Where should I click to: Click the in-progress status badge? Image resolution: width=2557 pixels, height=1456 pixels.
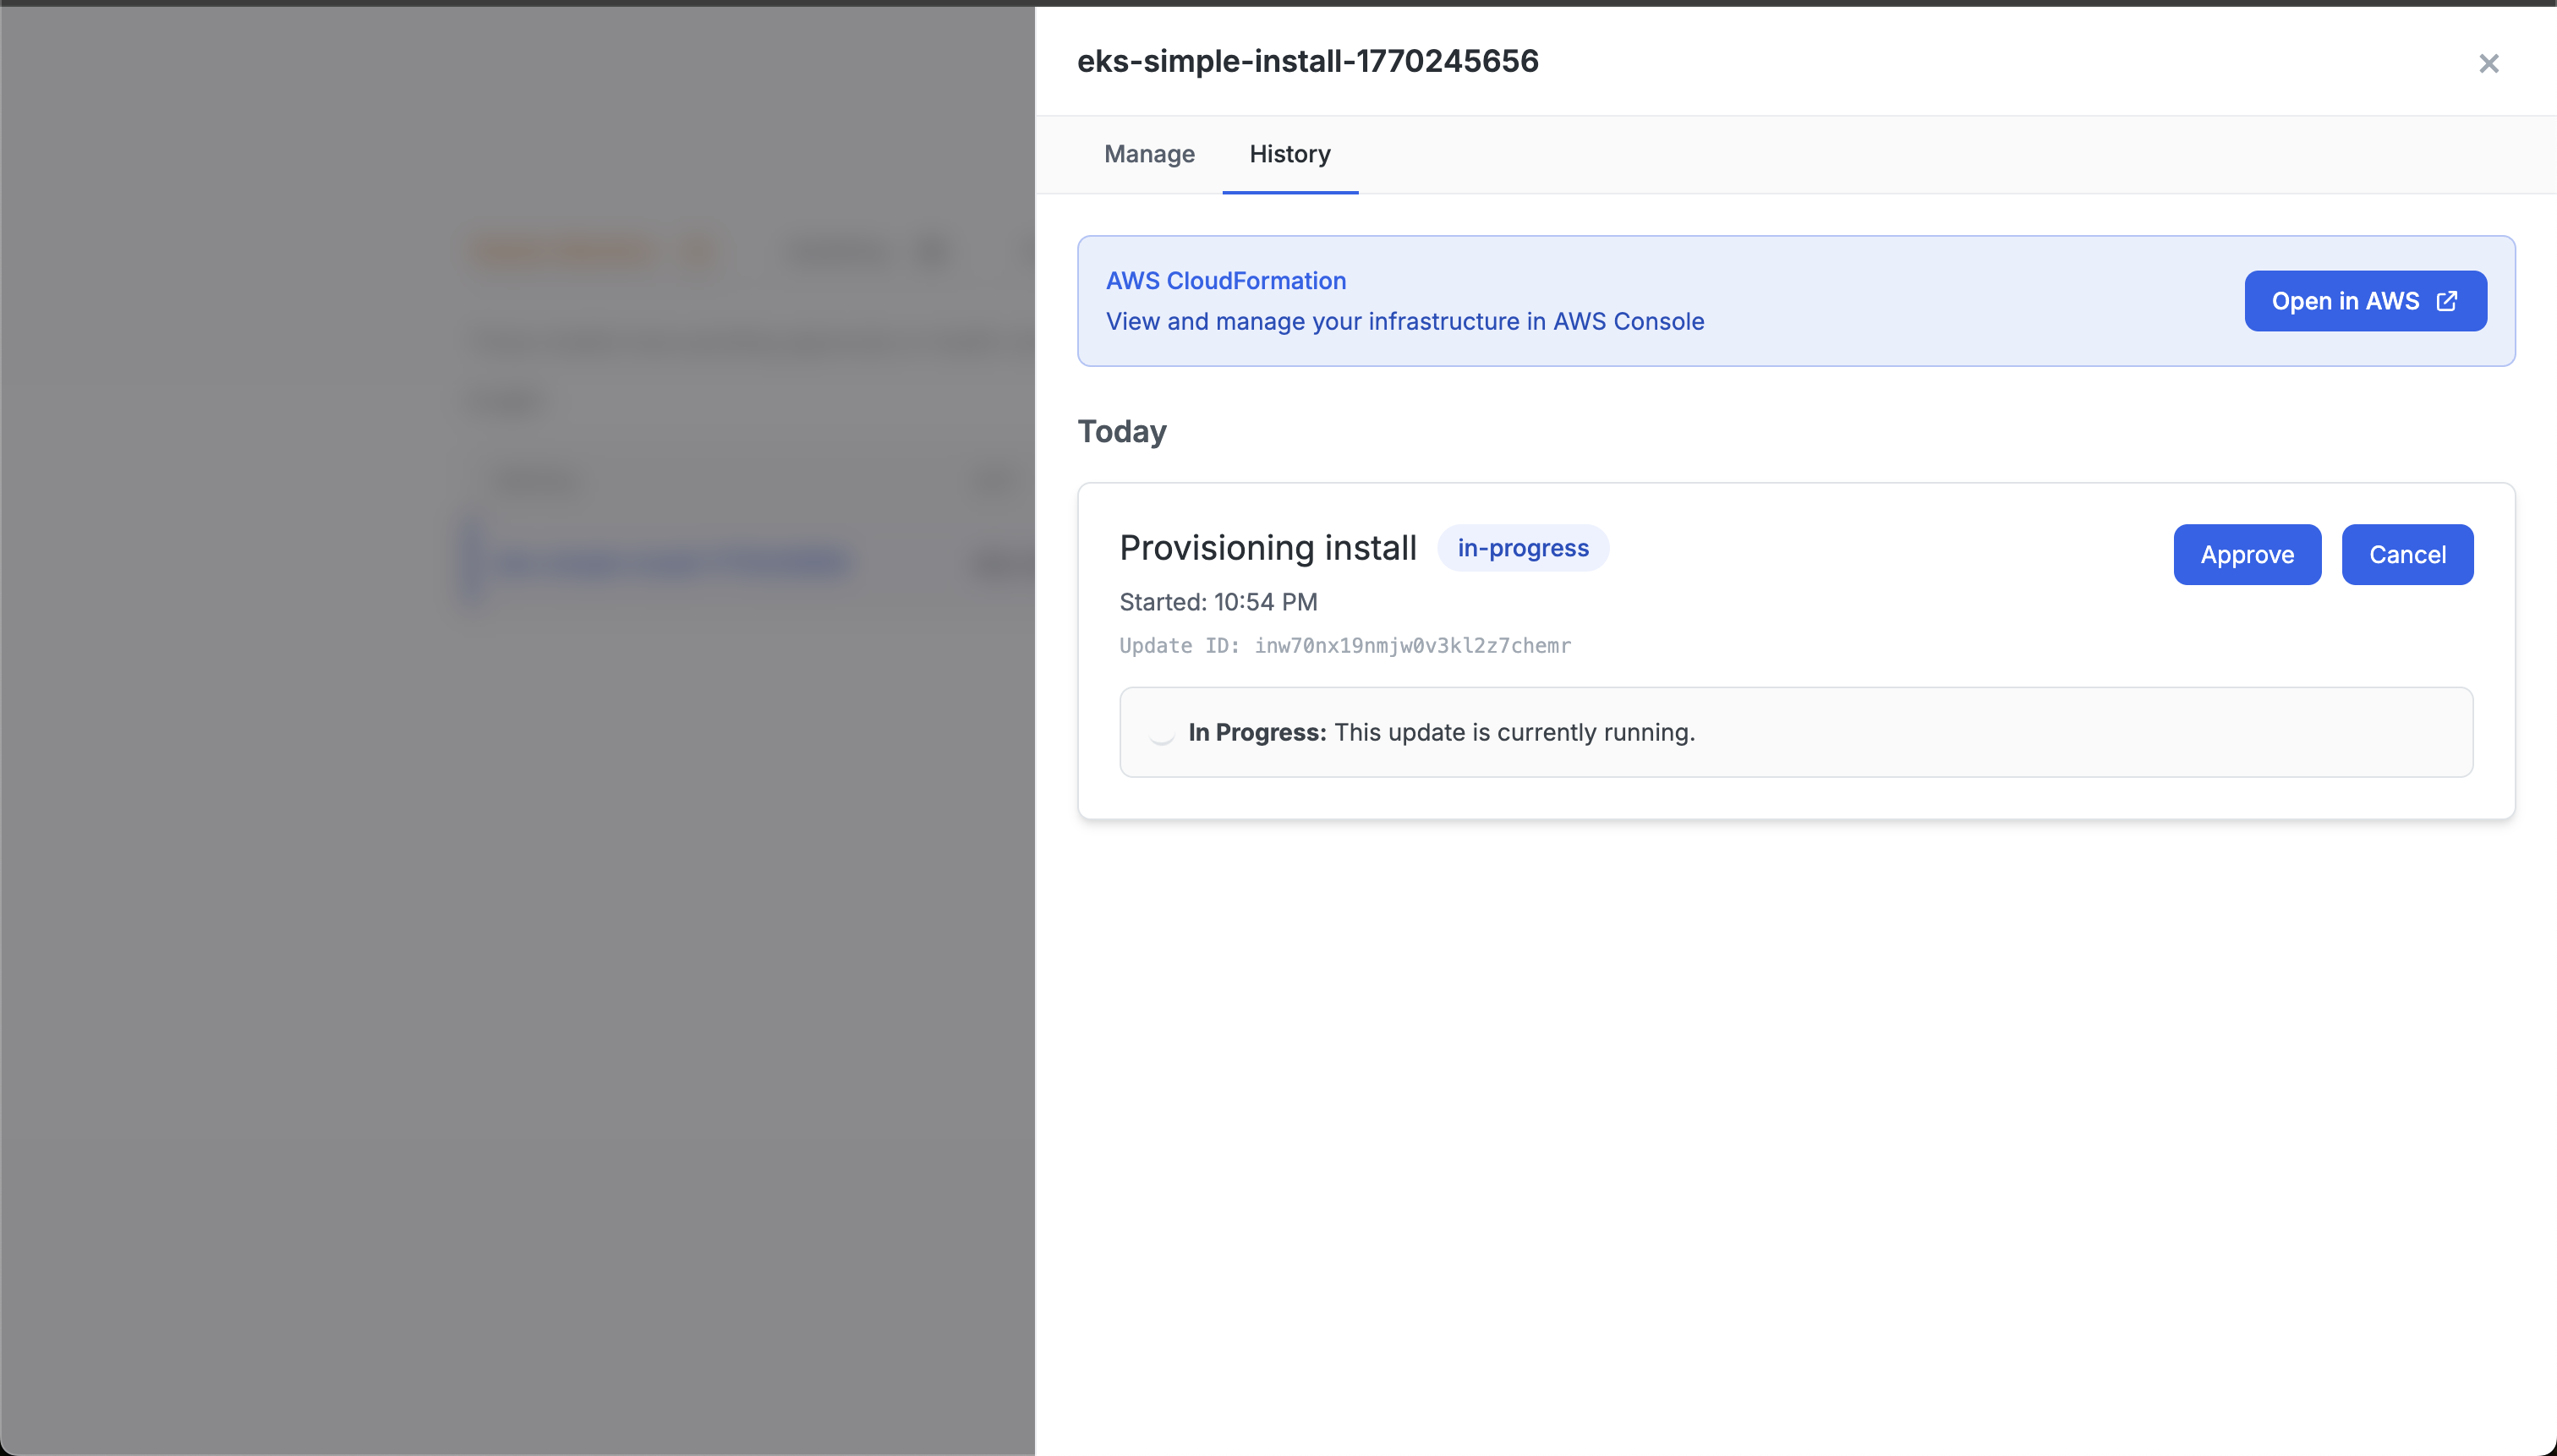coord(1522,548)
